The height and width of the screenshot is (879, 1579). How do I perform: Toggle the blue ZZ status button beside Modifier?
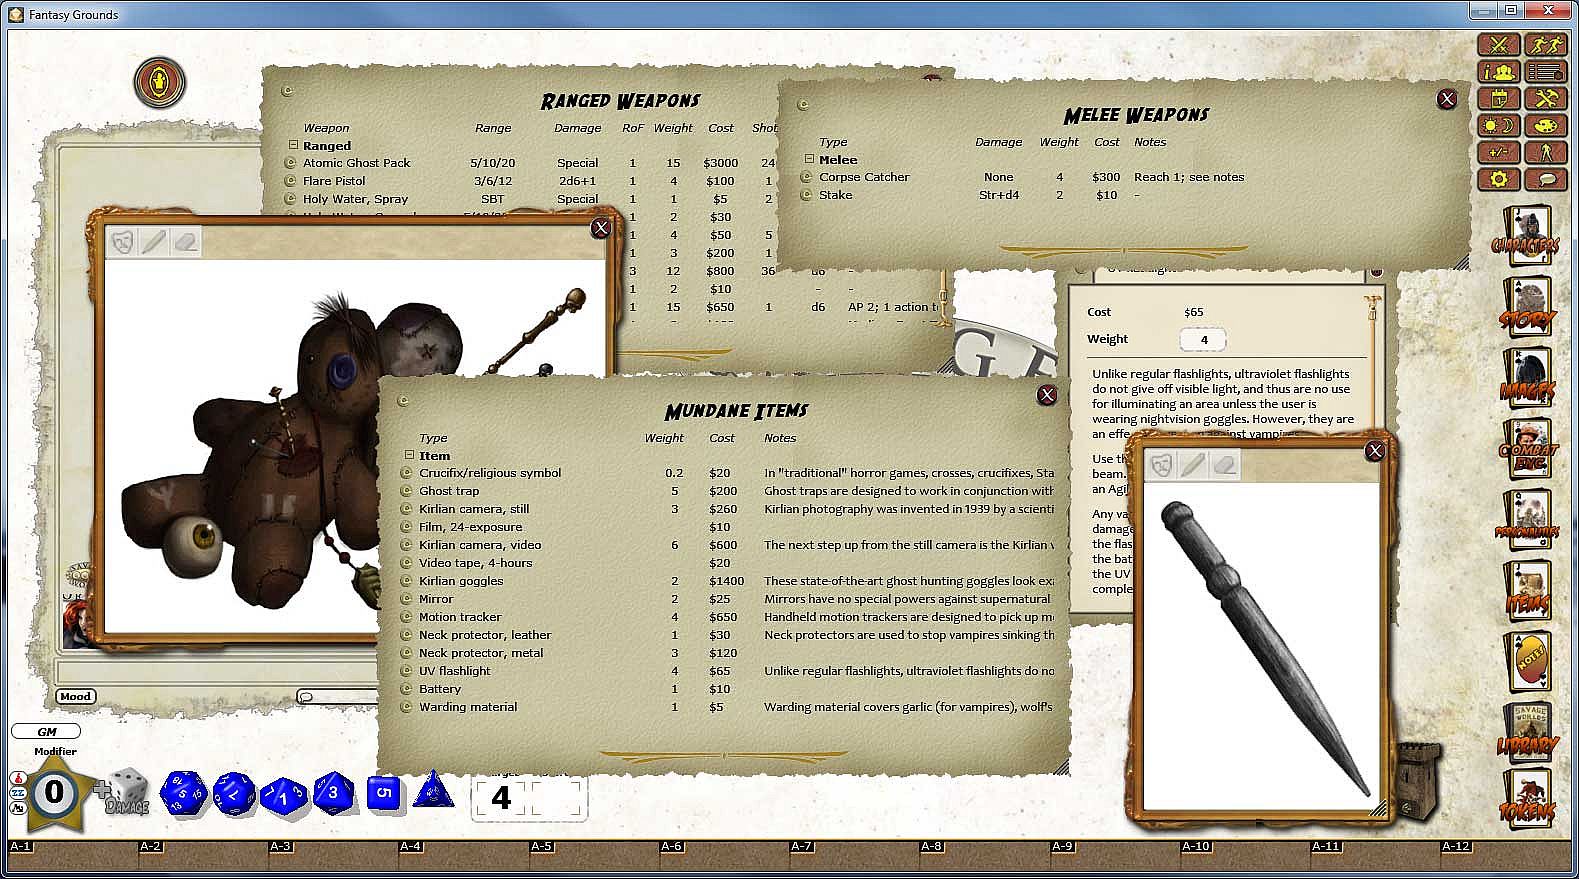tap(17, 793)
